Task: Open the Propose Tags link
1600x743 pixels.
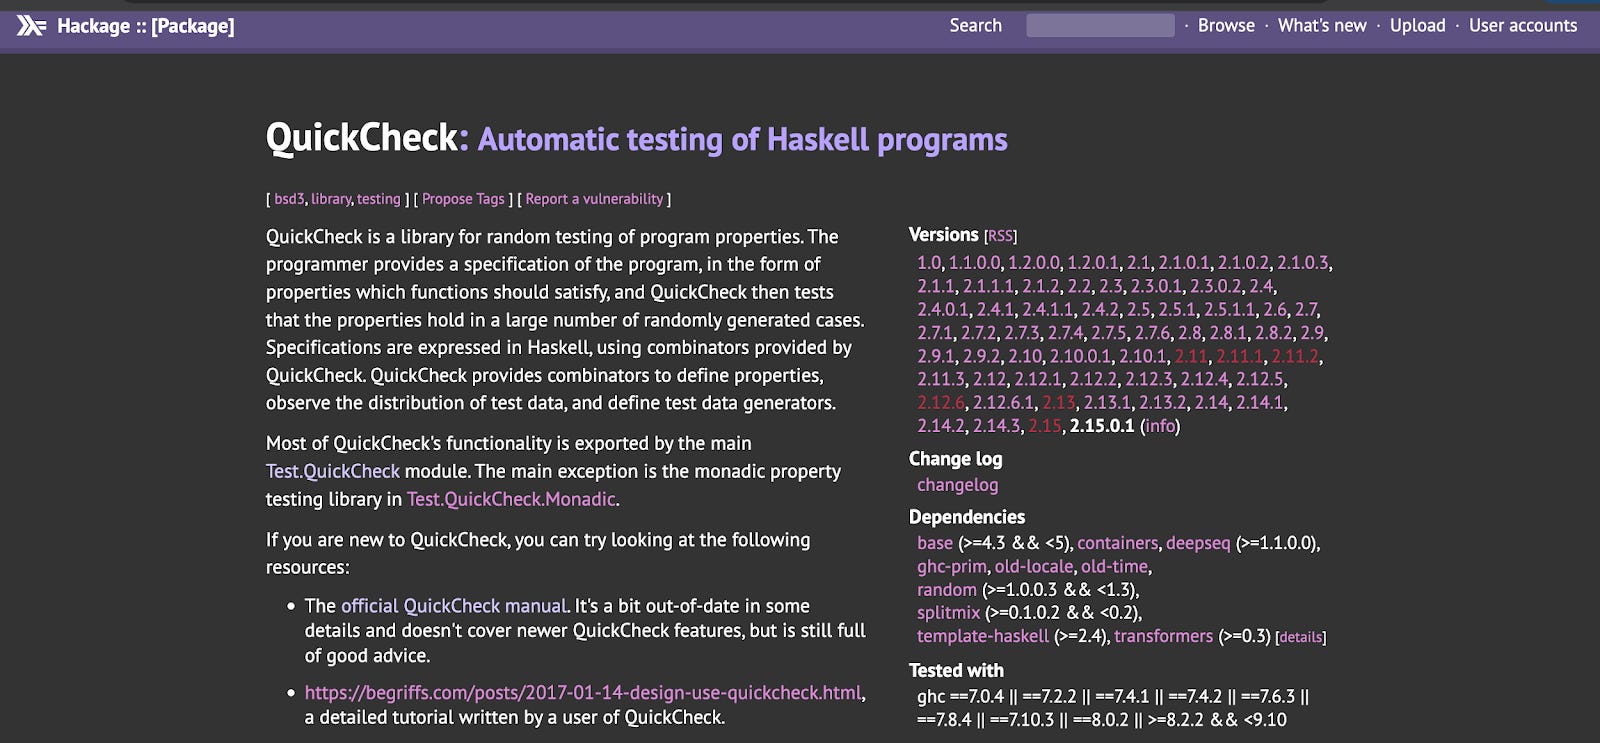Action: [x=463, y=199]
